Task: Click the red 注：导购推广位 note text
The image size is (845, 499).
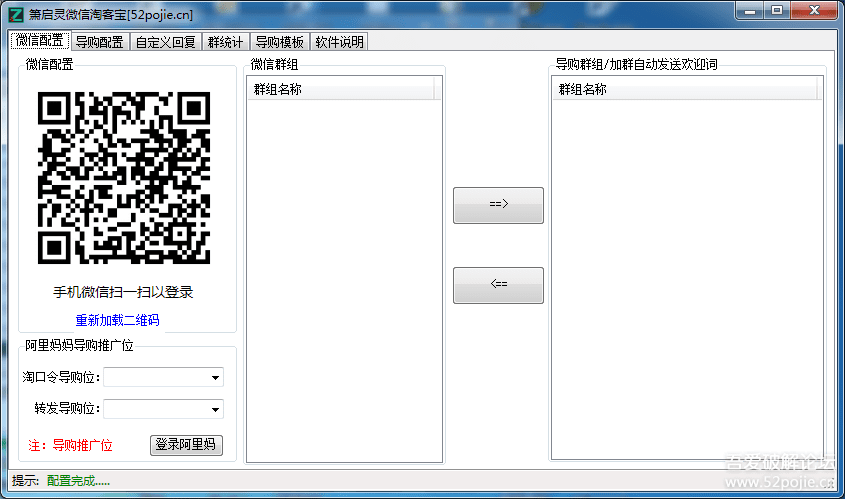Action: (71, 446)
